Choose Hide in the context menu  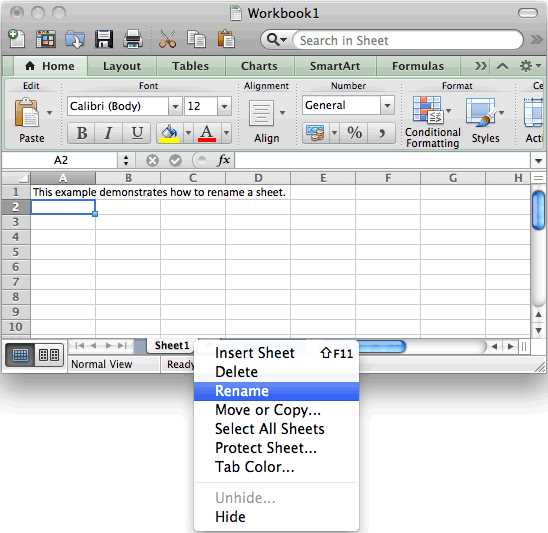tap(276, 517)
